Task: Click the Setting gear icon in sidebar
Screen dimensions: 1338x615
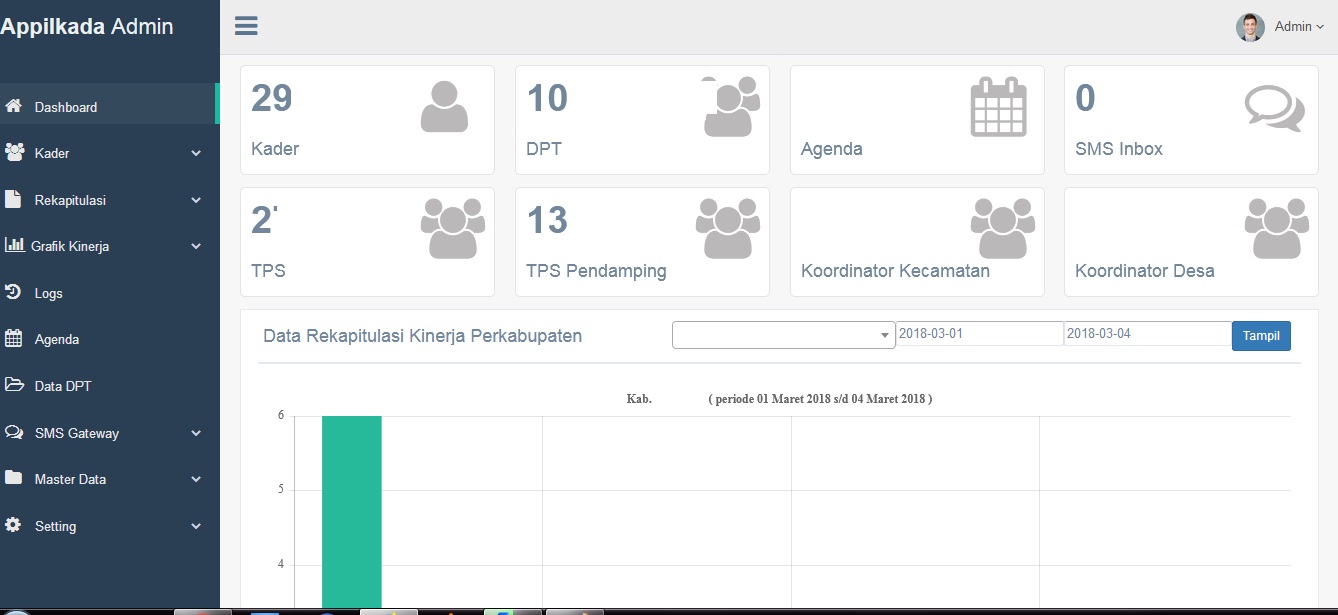Action: coord(13,525)
